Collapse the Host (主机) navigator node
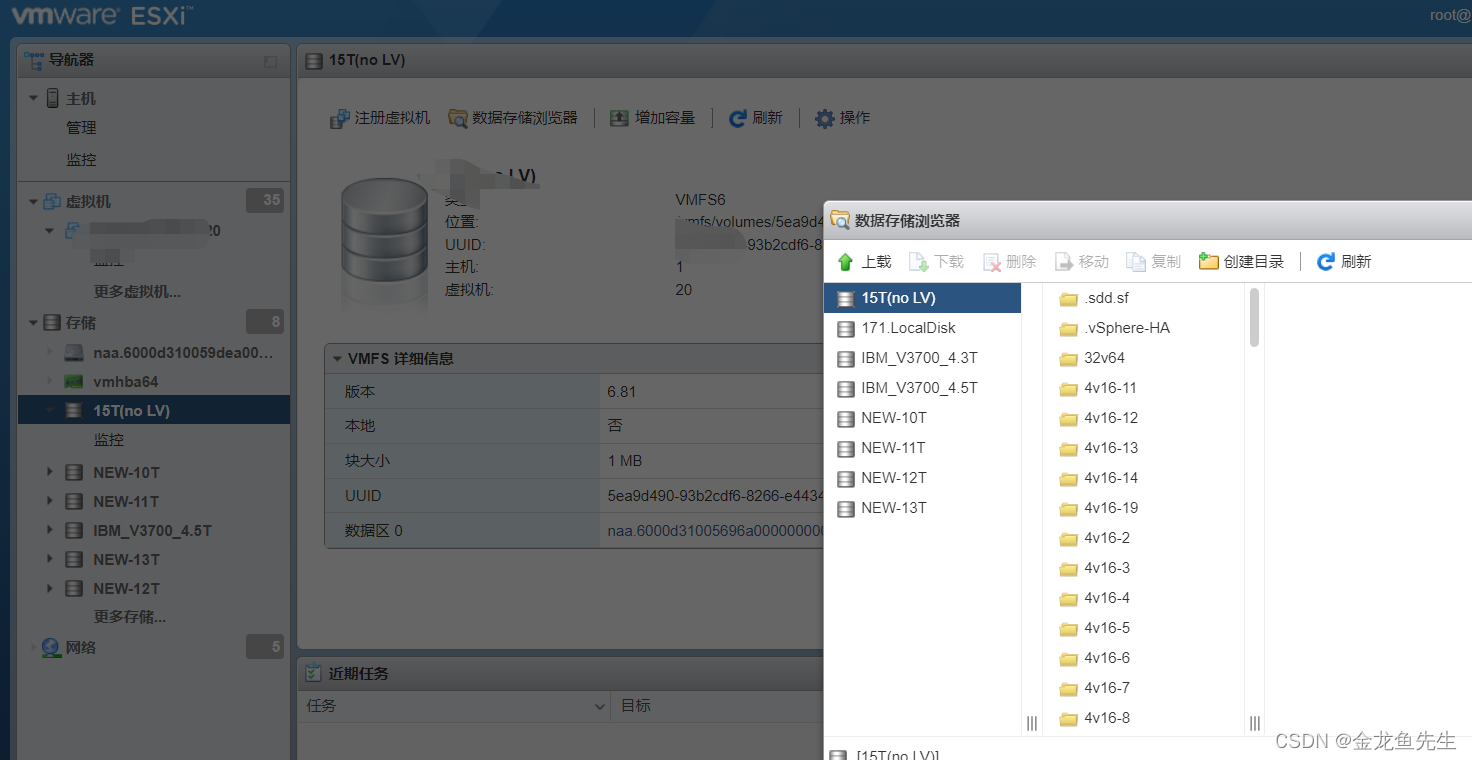Viewport: 1472px width, 760px height. (33, 99)
